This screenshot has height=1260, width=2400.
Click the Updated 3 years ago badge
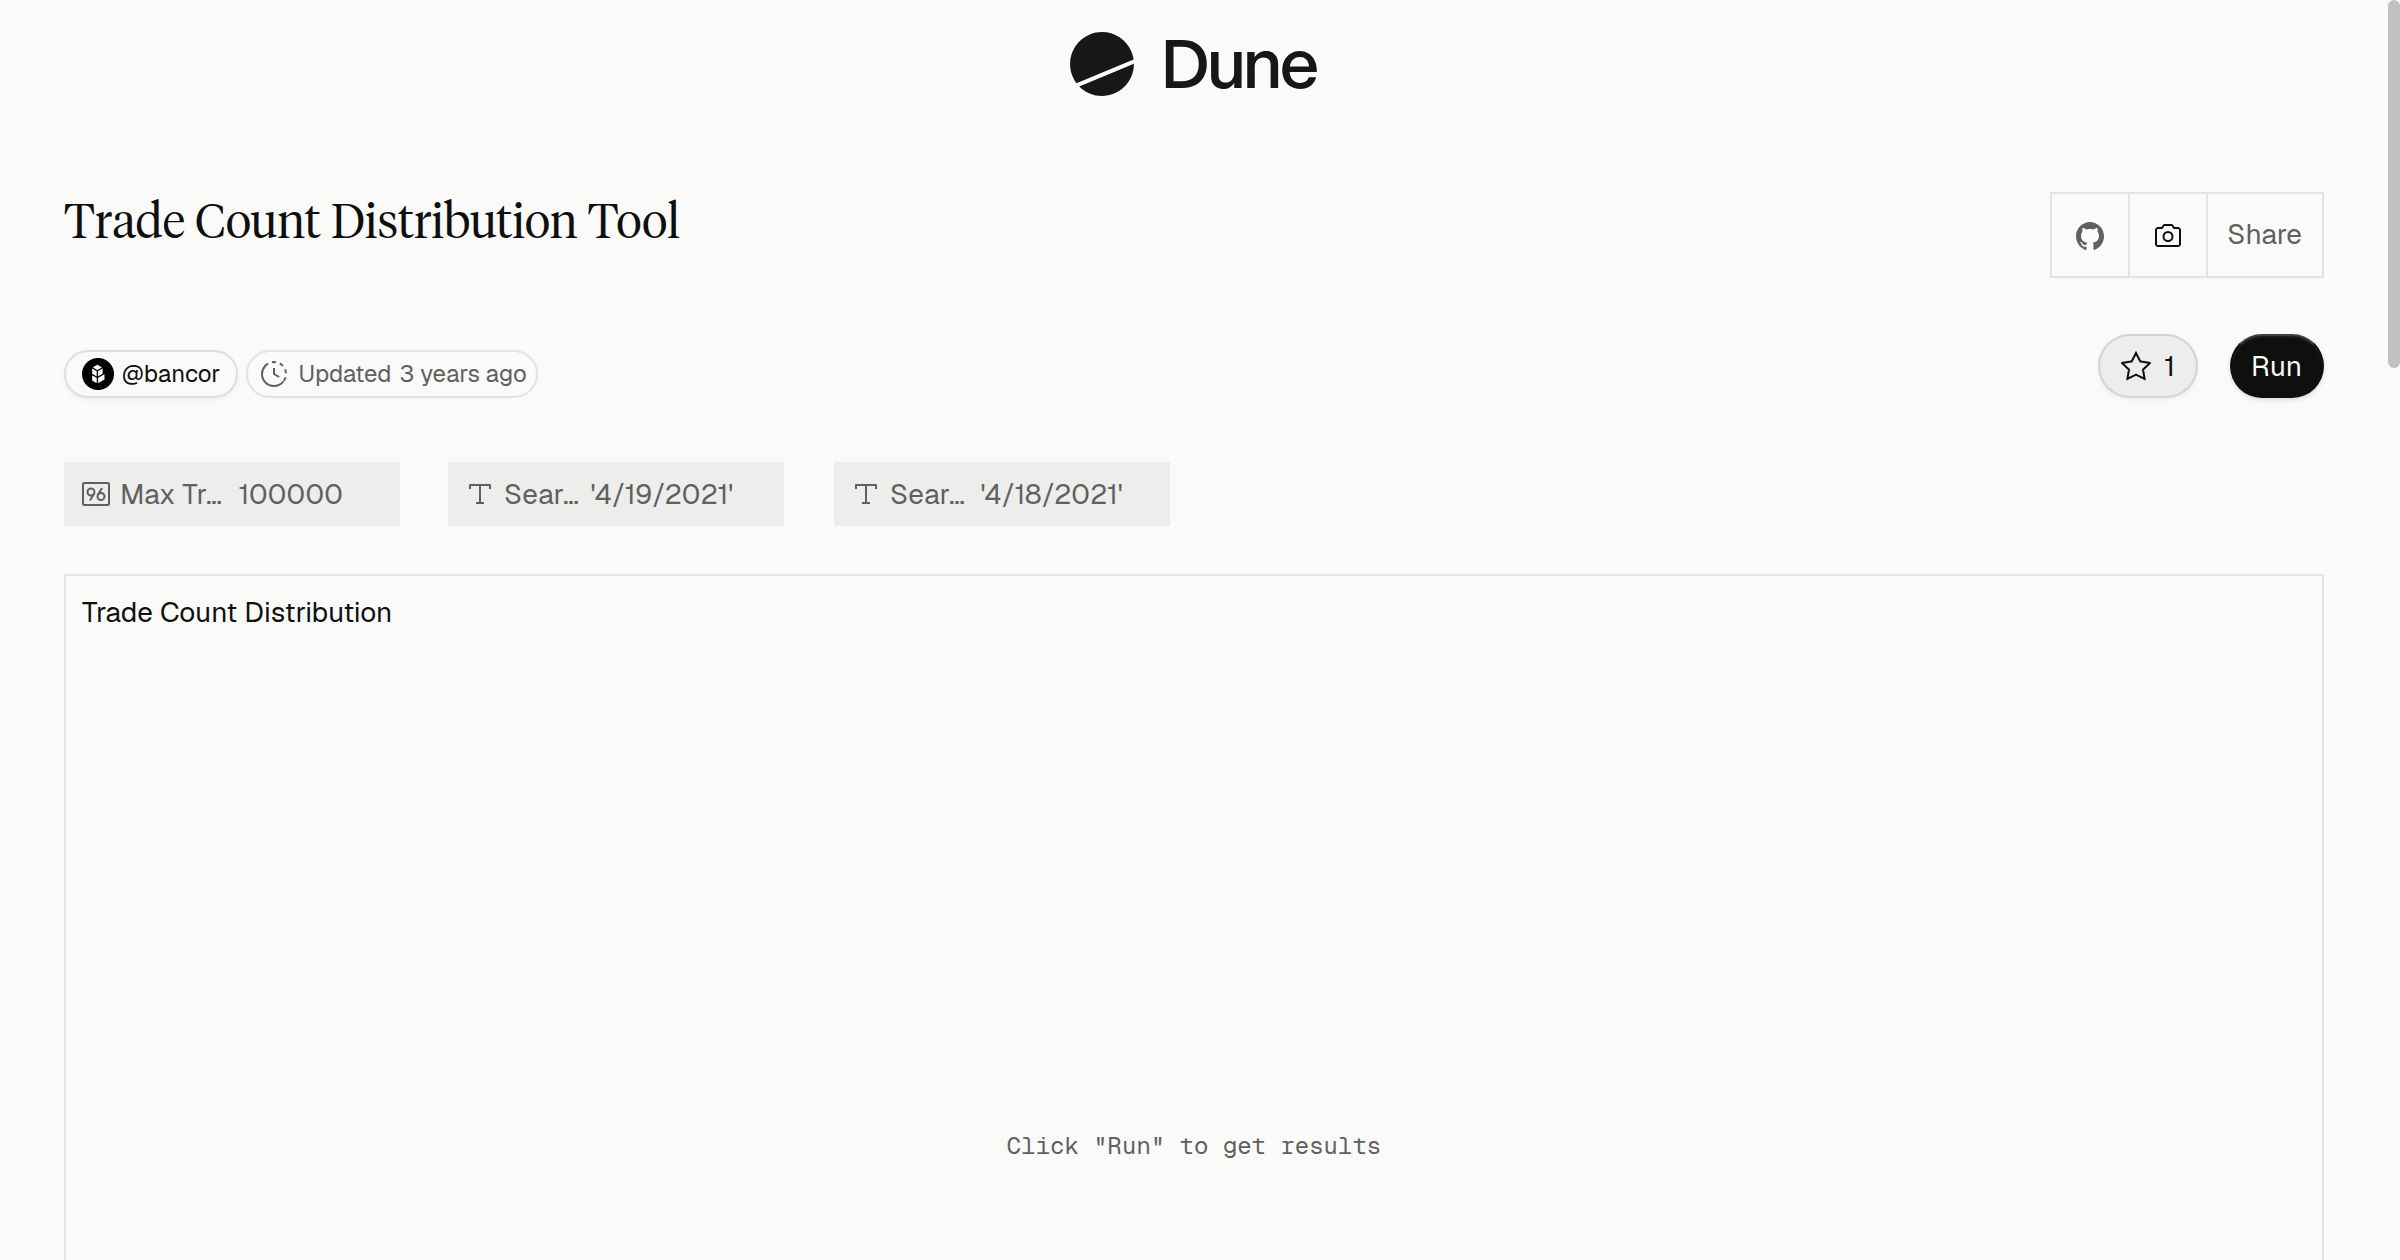(x=392, y=374)
